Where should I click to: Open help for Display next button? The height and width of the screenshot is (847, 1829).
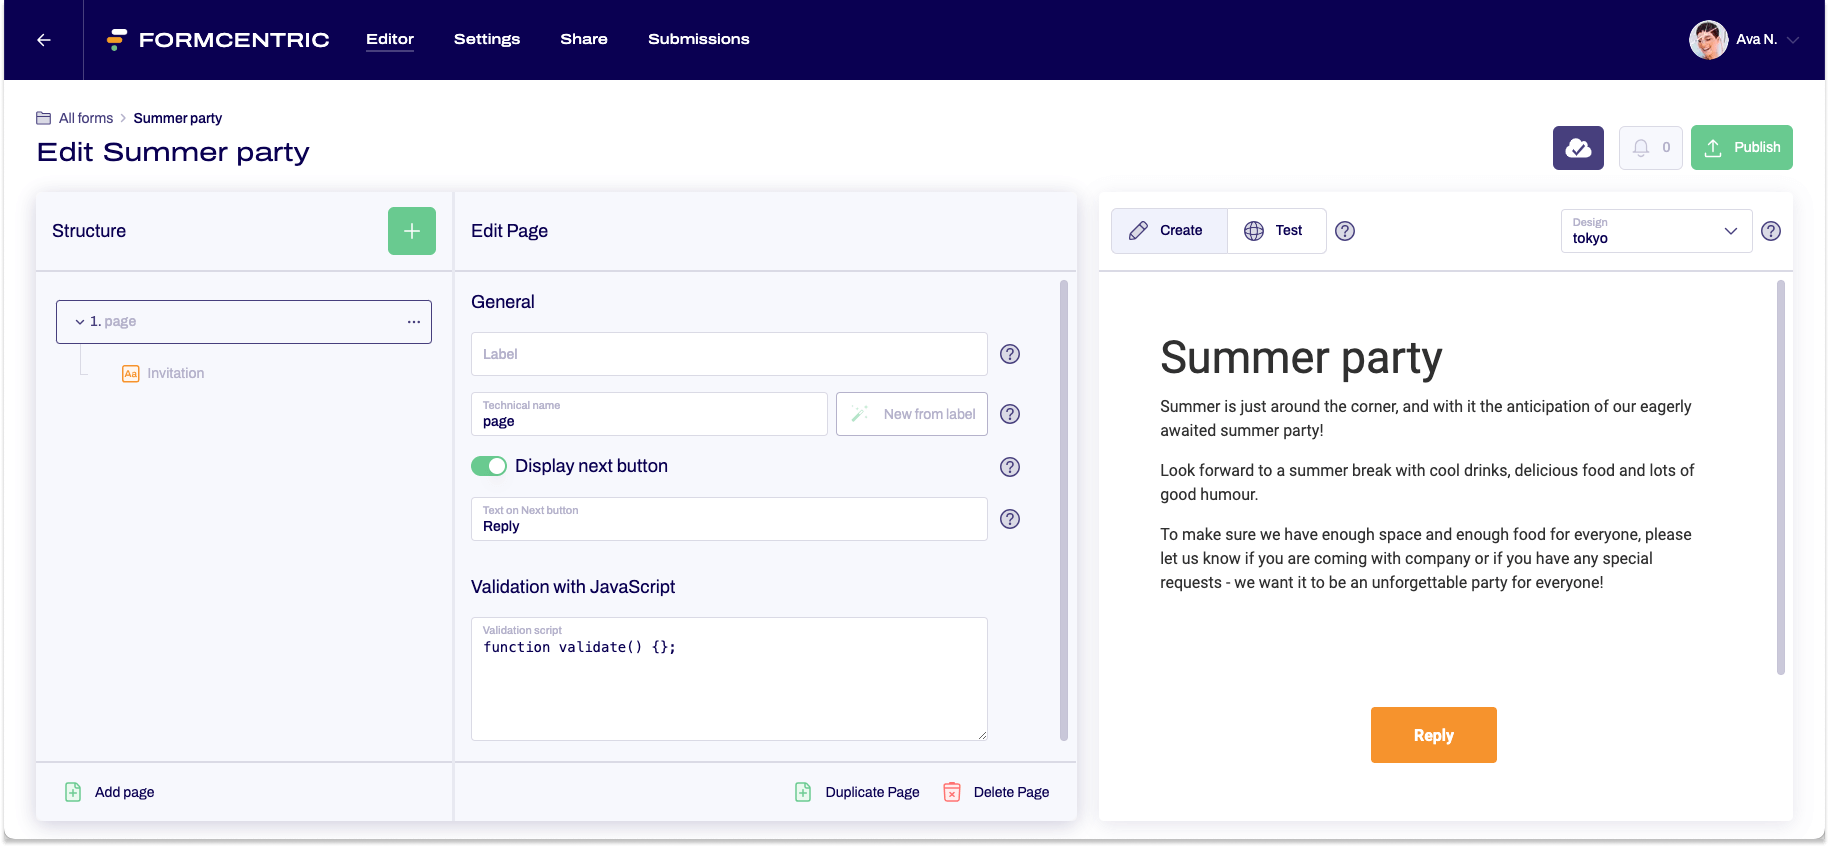(x=1010, y=467)
